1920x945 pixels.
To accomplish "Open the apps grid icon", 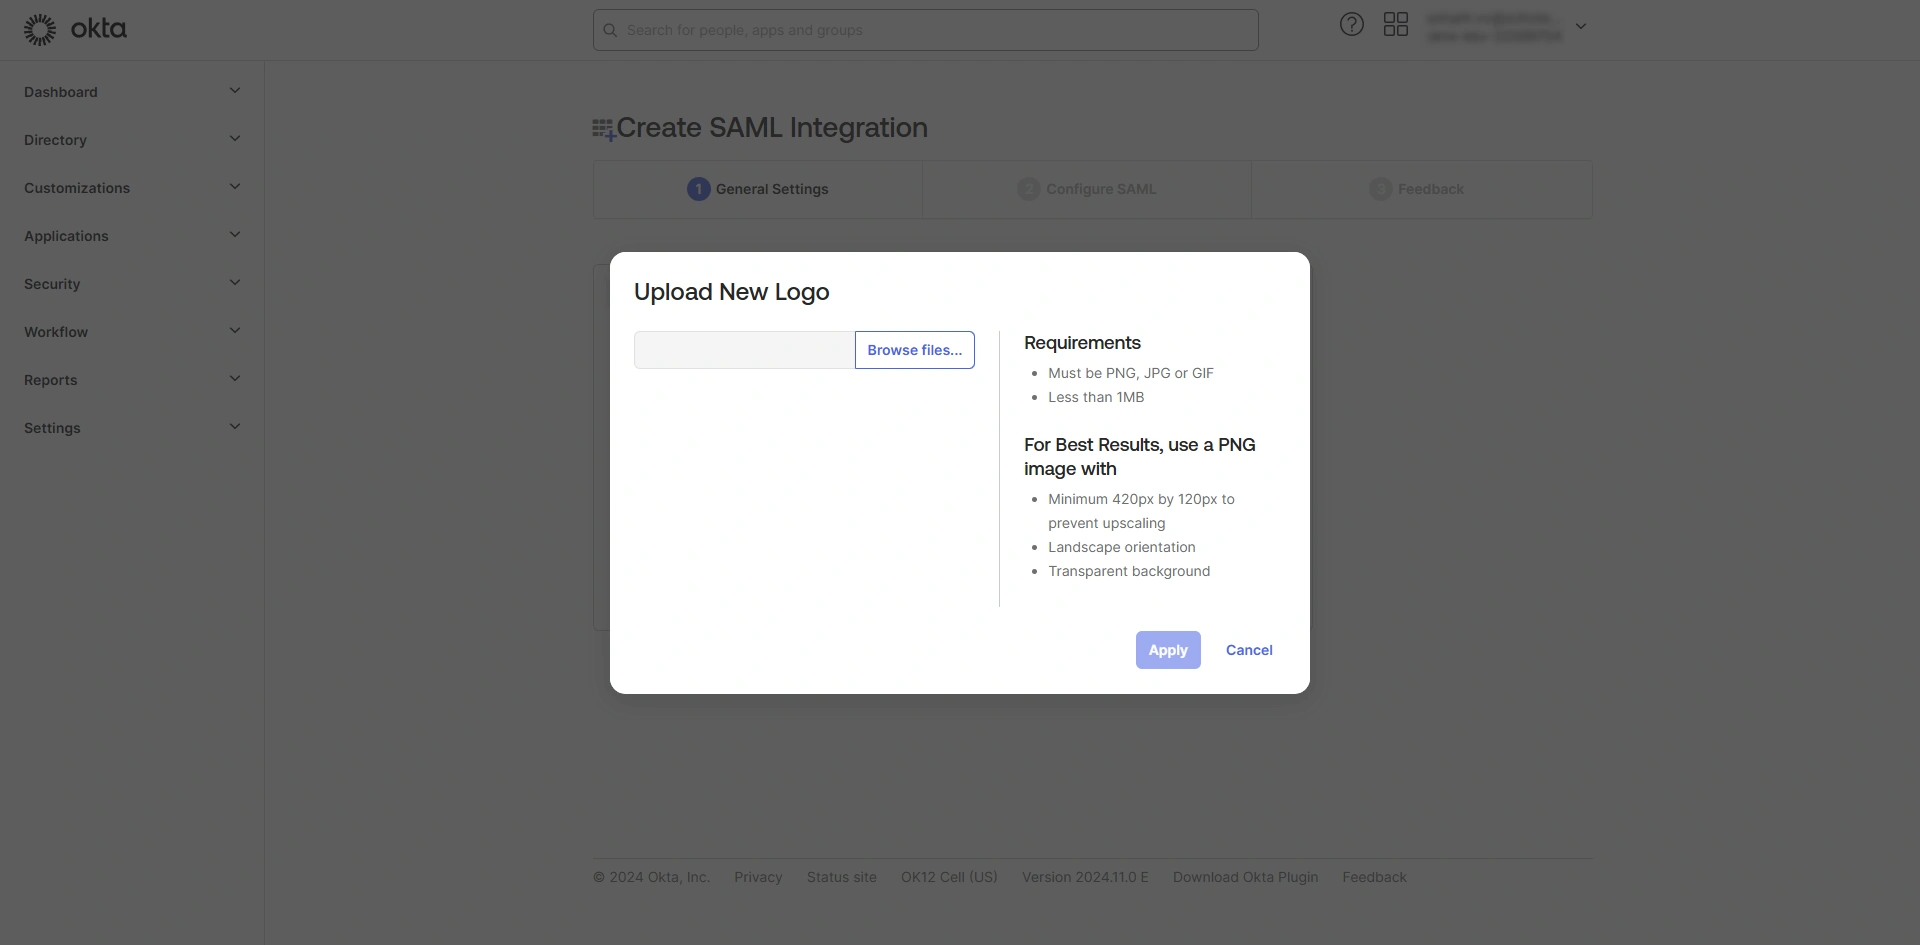I will click(1395, 25).
